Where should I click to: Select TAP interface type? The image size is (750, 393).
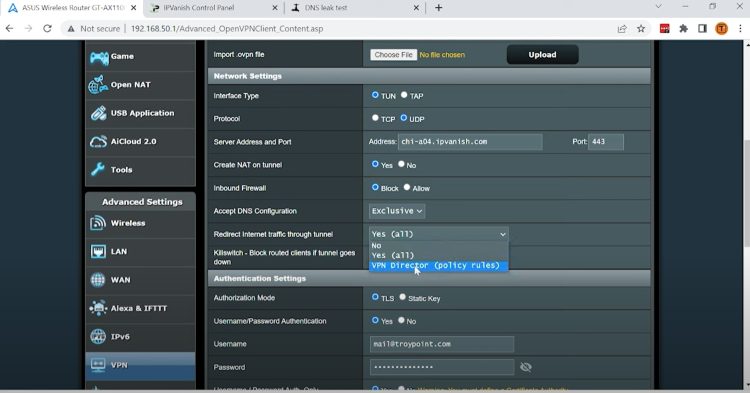[404, 95]
